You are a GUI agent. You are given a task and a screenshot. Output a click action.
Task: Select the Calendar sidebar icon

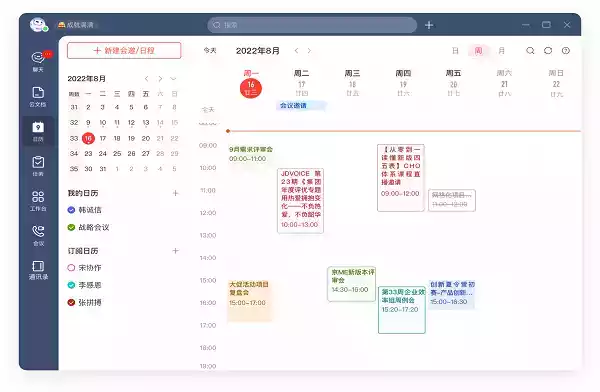pos(38,131)
